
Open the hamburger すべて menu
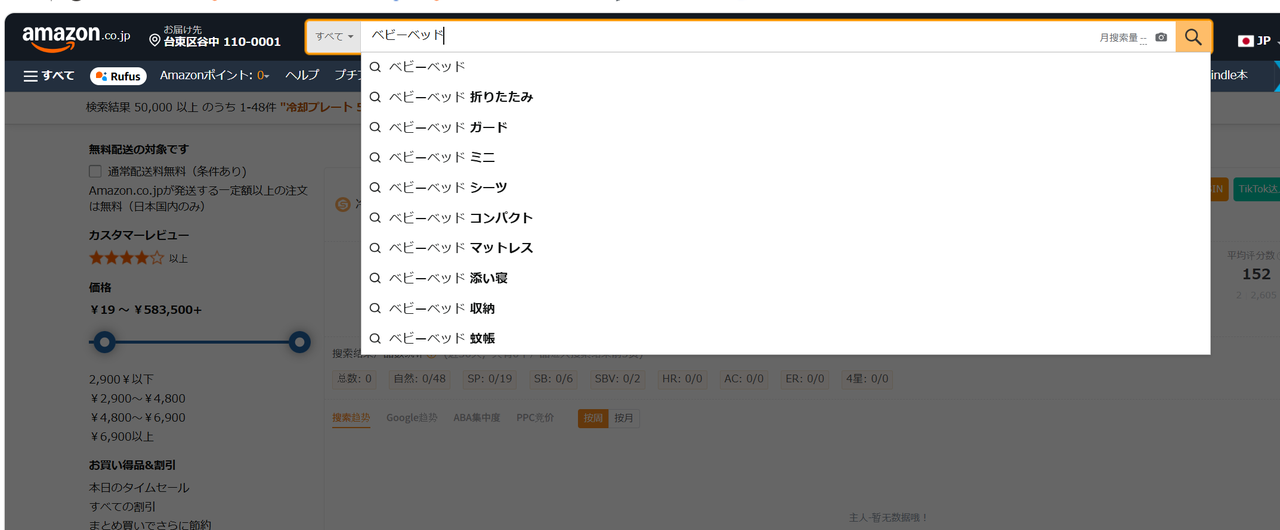click(x=49, y=76)
